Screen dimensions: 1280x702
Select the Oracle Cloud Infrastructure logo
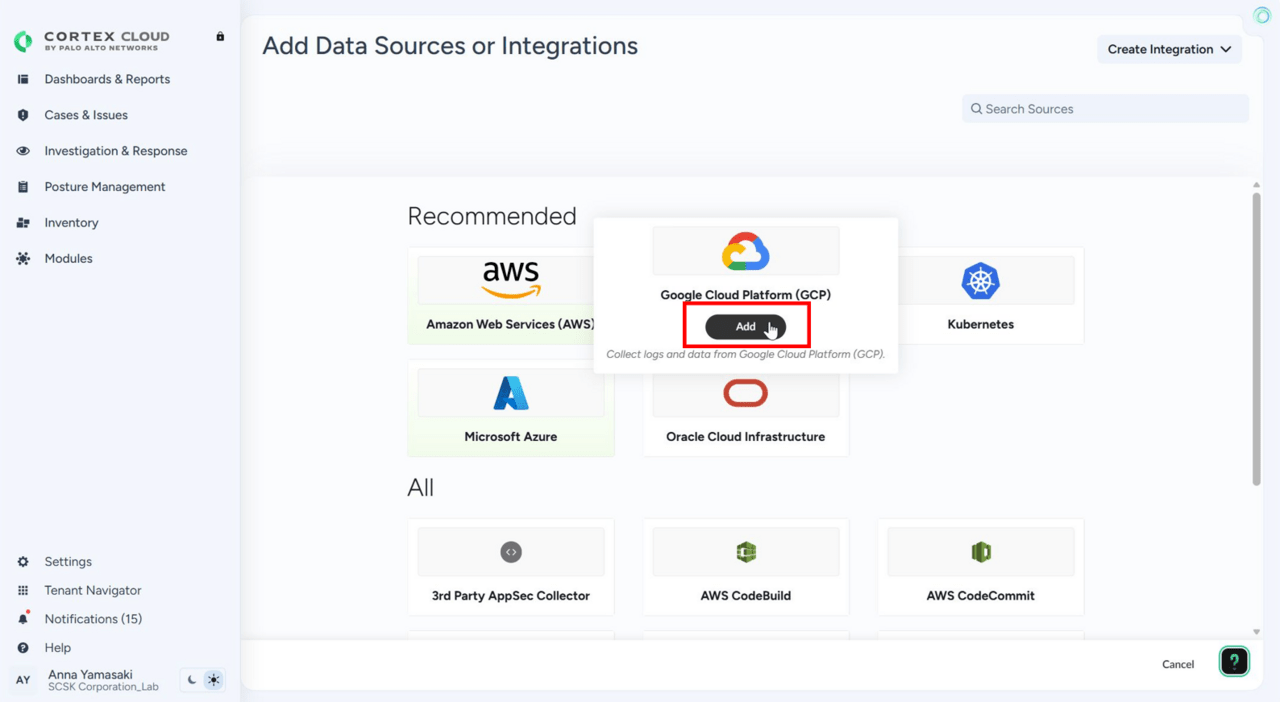point(746,393)
